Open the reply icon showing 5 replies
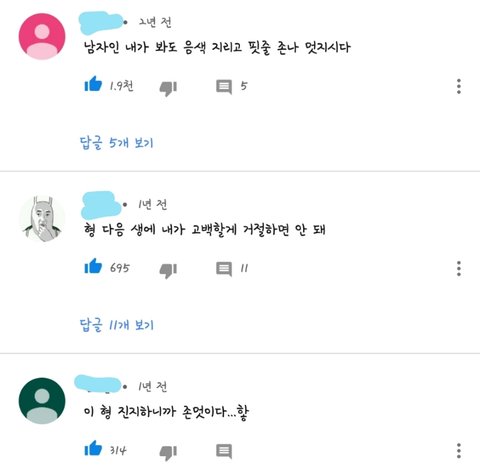Screen dimensions: 480x476 pos(224,87)
